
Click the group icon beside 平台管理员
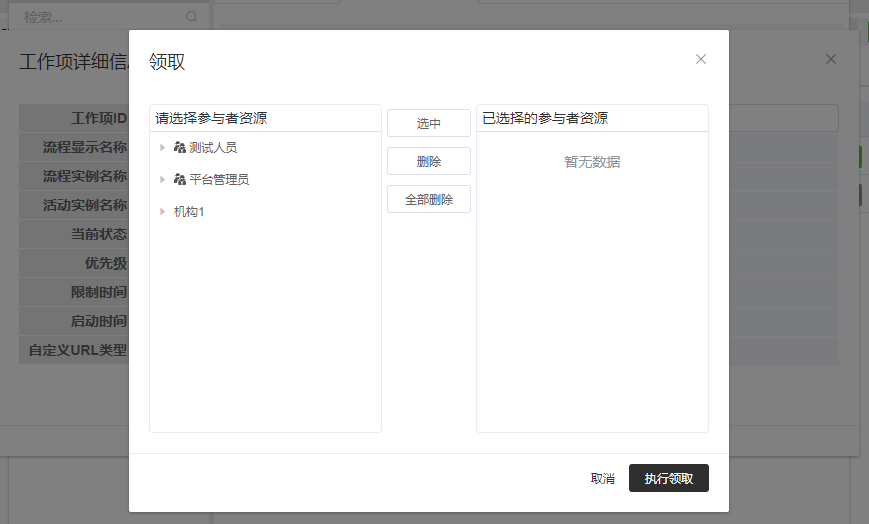[x=180, y=180]
